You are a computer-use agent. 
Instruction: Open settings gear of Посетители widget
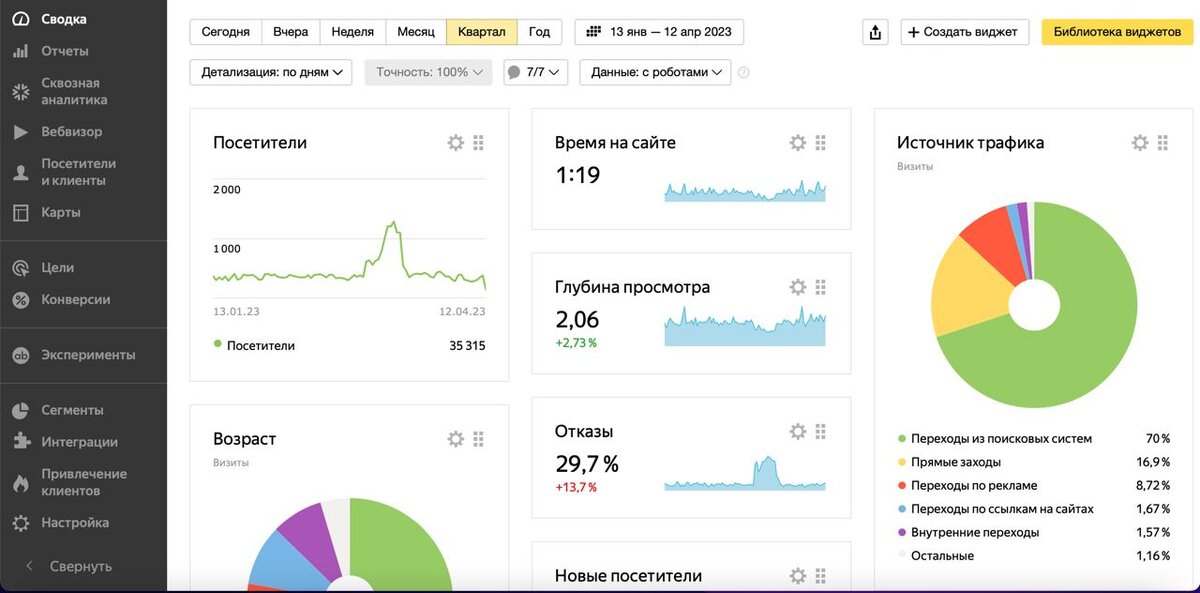(x=456, y=143)
